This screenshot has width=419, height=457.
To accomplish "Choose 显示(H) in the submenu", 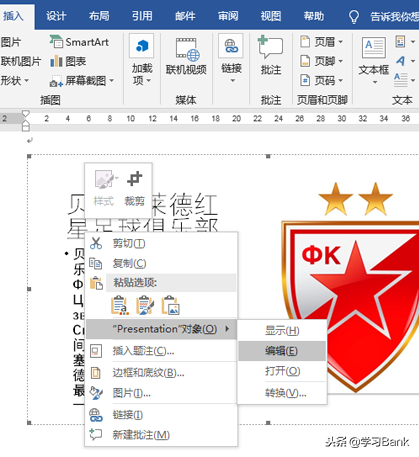I will click(x=282, y=330).
